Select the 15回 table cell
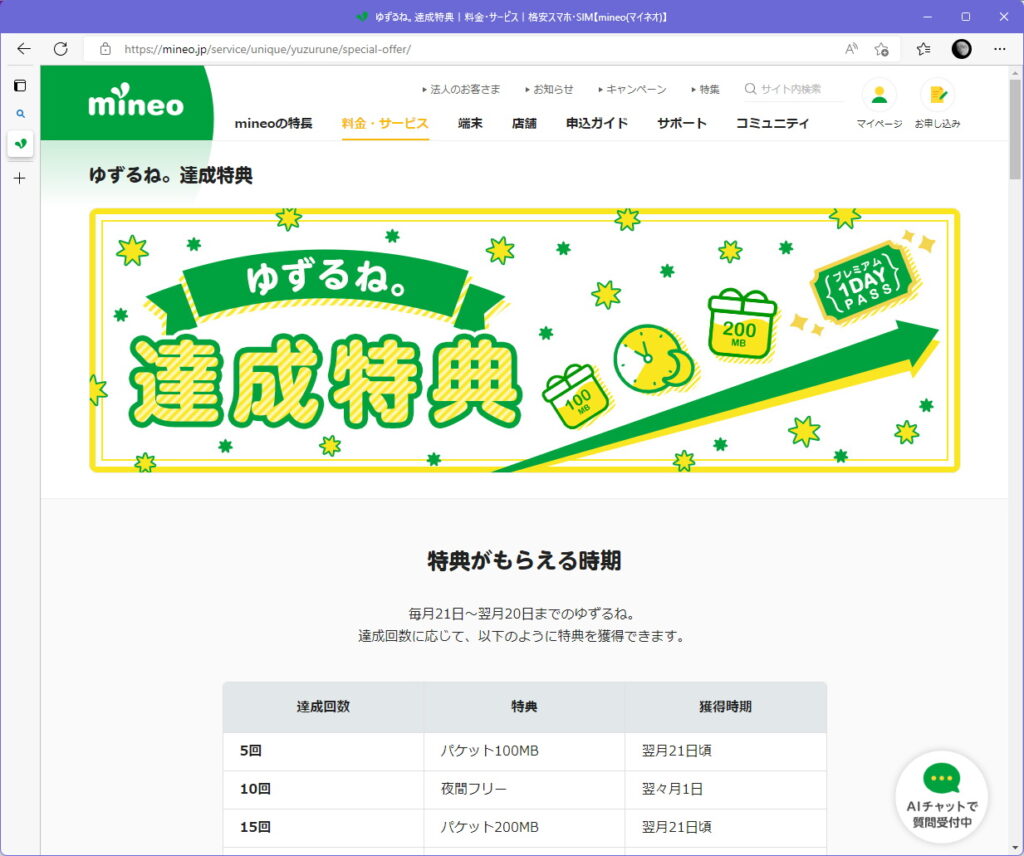This screenshot has height=856, width=1024. click(x=323, y=827)
